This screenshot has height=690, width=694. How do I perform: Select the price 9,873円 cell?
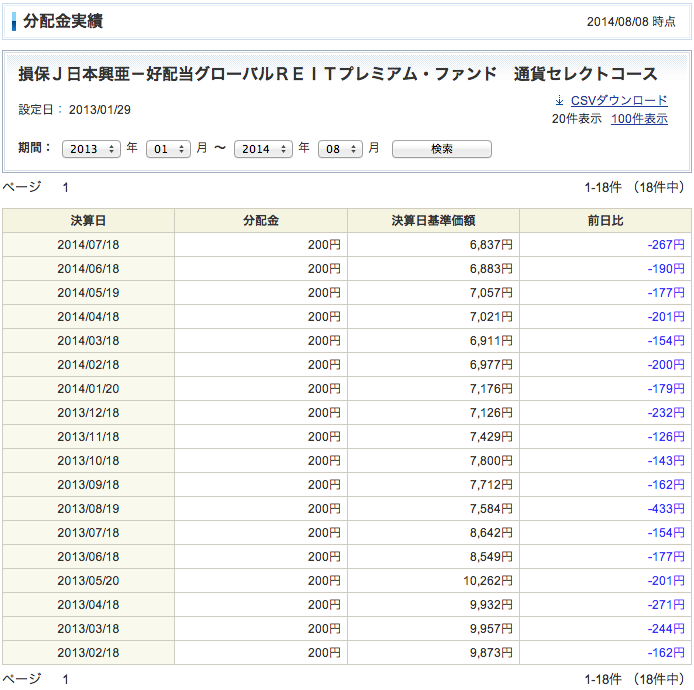tap(433, 652)
